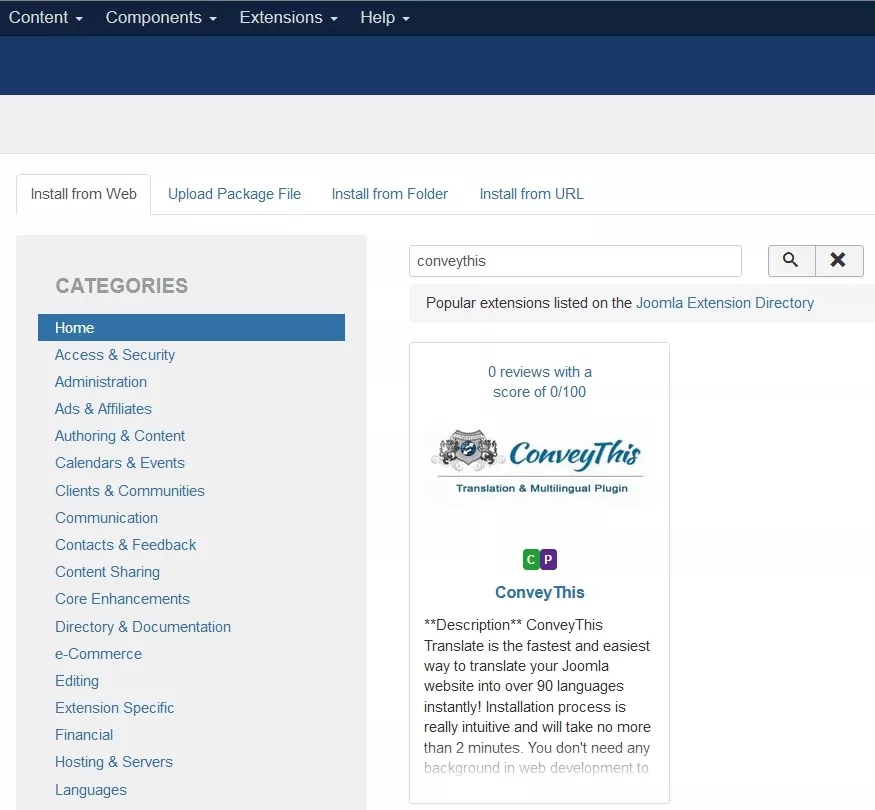This screenshot has width=875, height=810.
Task: Select the Languages category
Action: [90, 790]
